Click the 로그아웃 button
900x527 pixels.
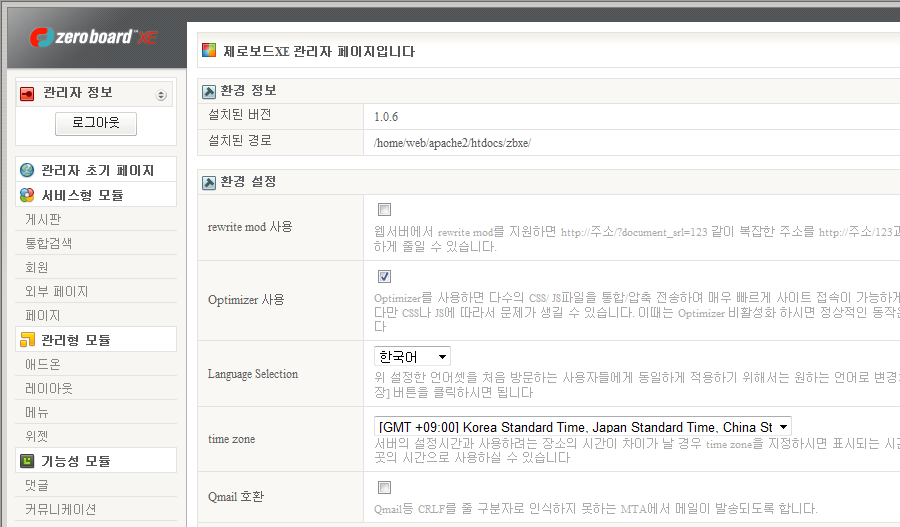pos(96,123)
